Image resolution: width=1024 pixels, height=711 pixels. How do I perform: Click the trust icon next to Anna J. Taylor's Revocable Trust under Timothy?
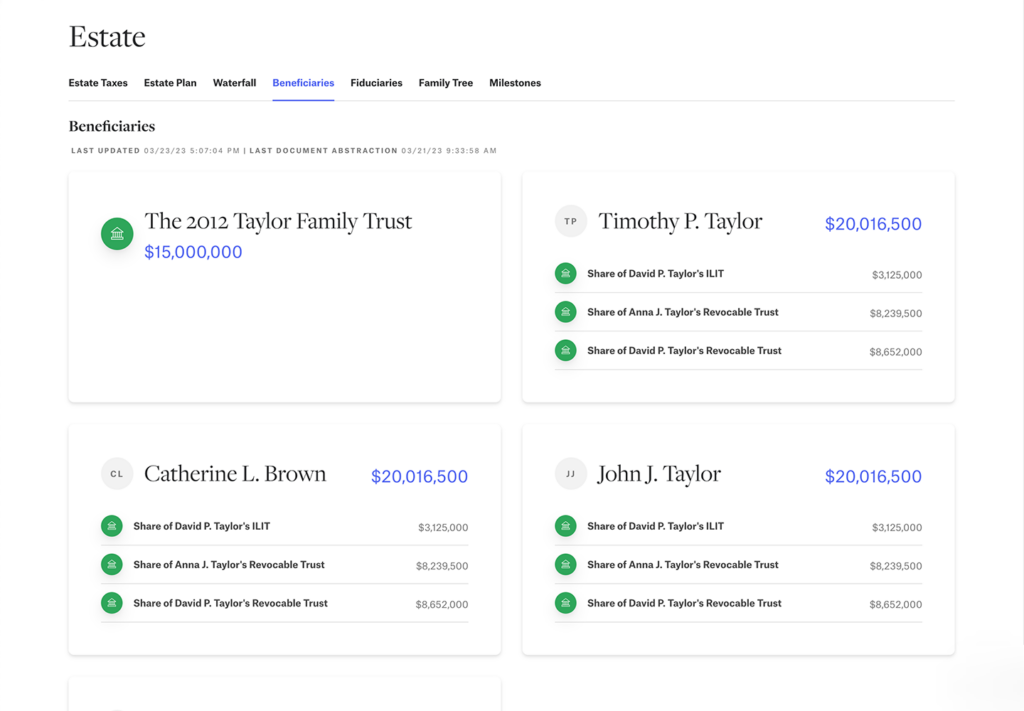coord(565,312)
